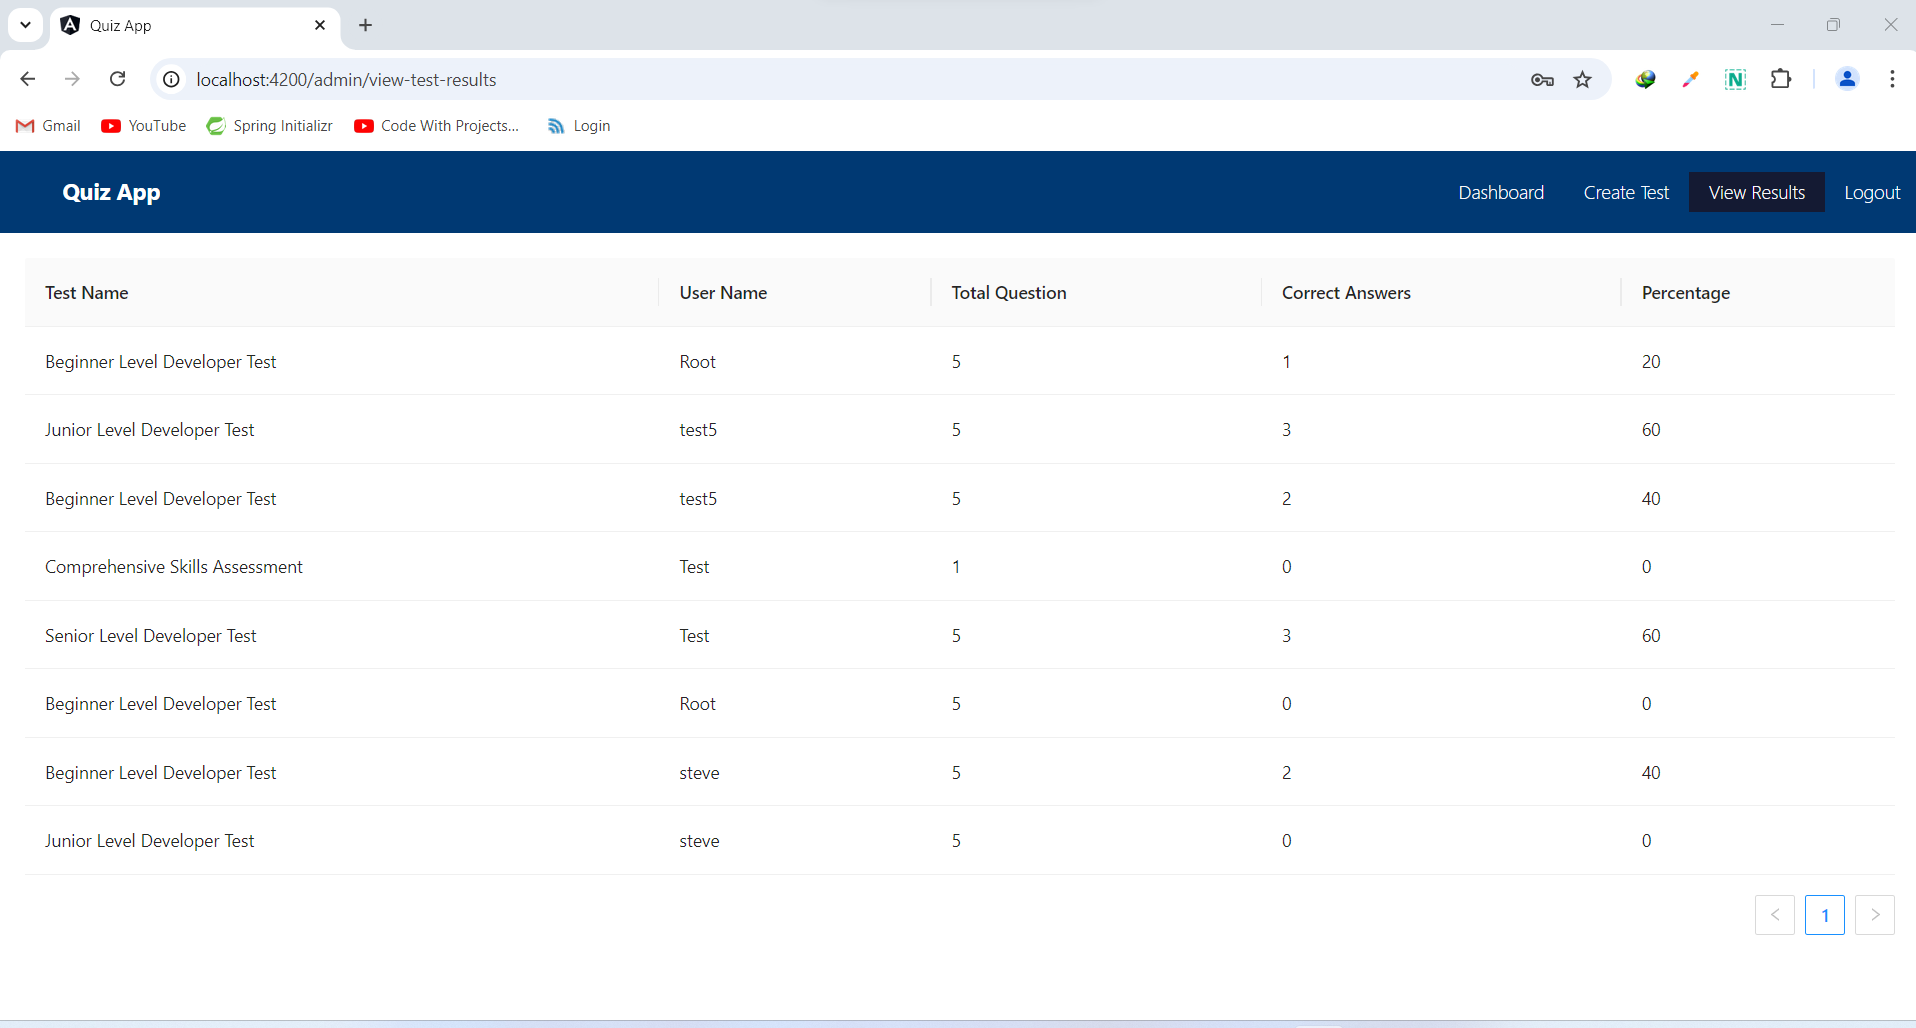Select Senior Level Developer Test row name
Image resolution: width=1916 pixels, height=1028 pixels.
(151, 636)
